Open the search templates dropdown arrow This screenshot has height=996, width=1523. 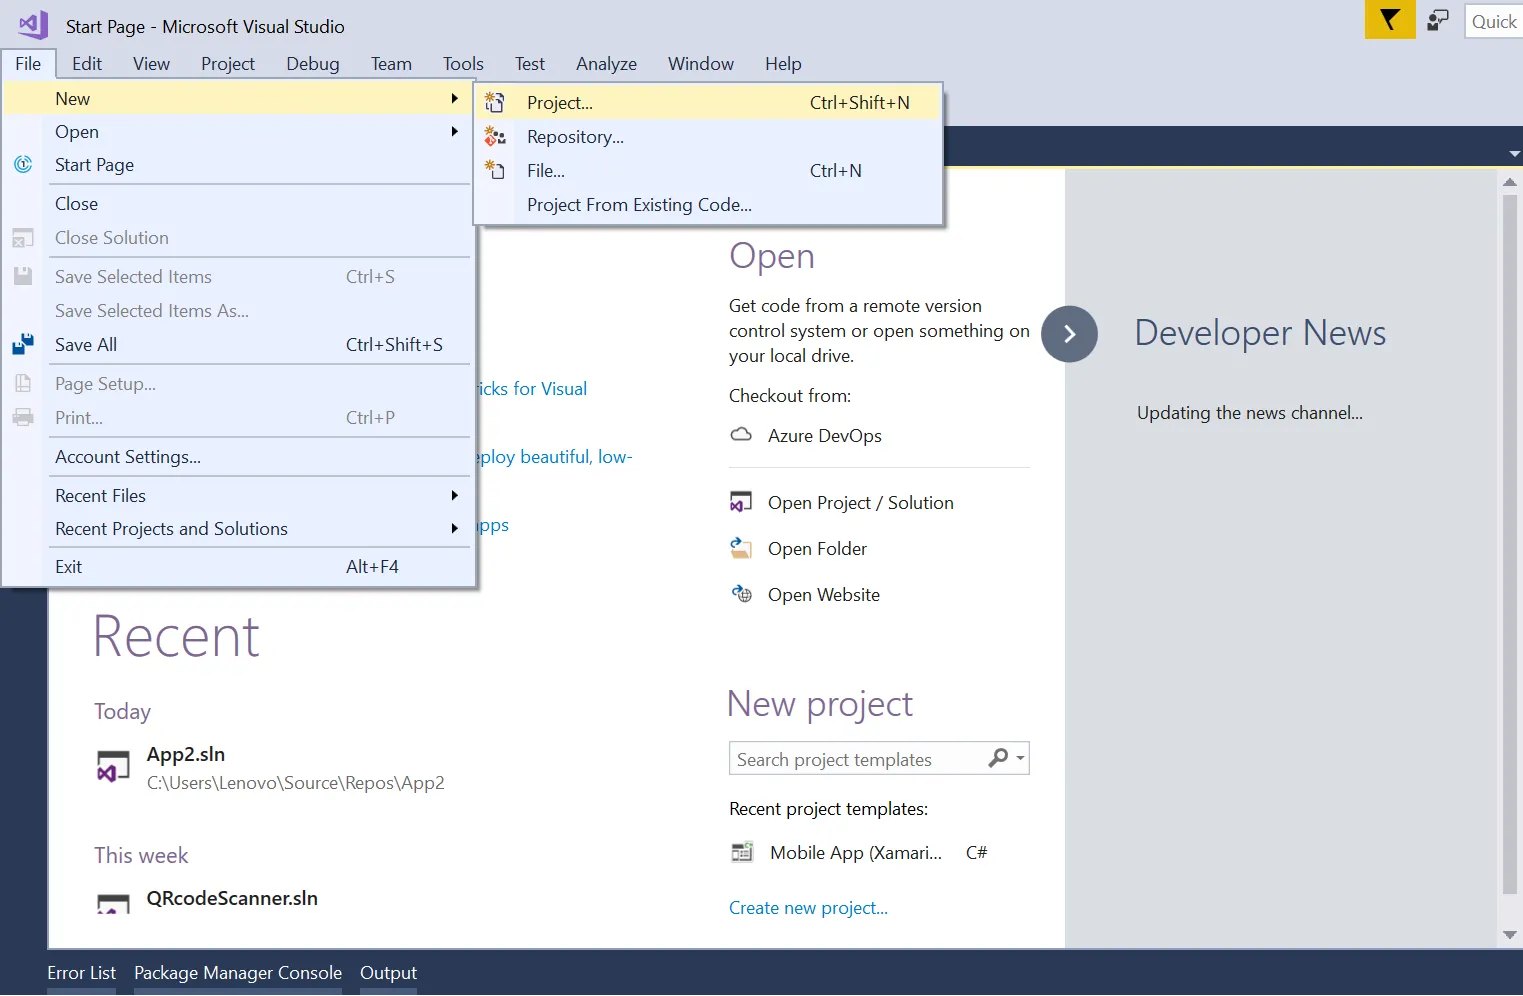pyautogui.click(x=1020, y=758)
